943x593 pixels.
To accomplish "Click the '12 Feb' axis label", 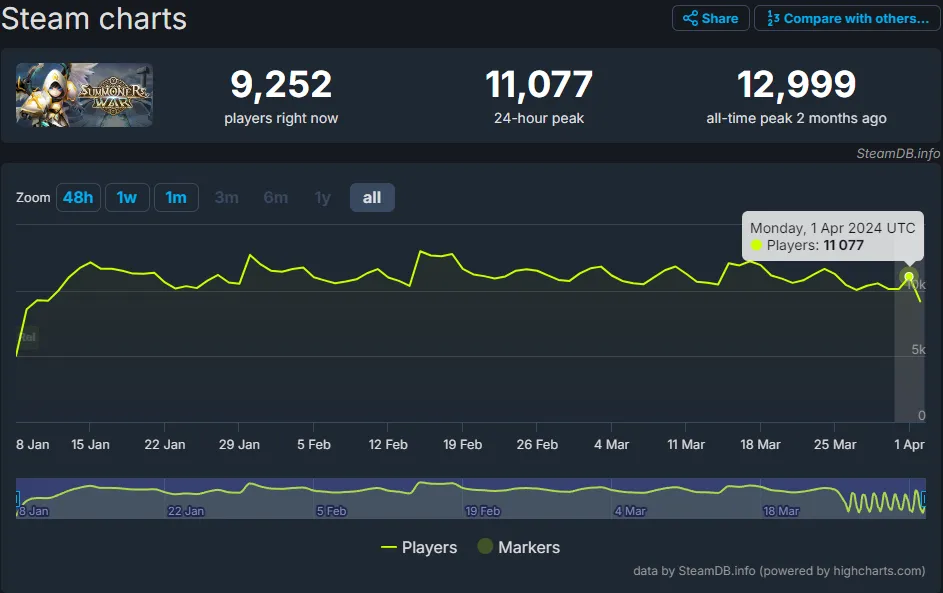I will click(x=388, y=444).
